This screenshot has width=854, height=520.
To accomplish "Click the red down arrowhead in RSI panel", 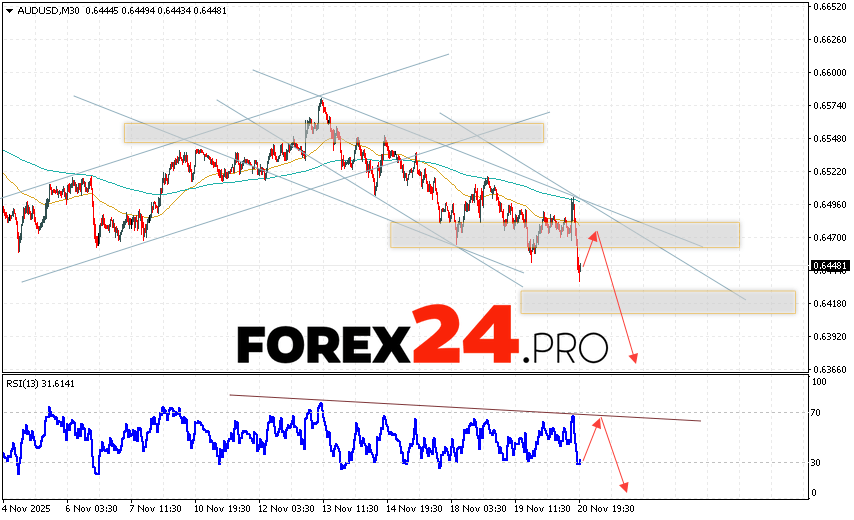I will 625,487.
